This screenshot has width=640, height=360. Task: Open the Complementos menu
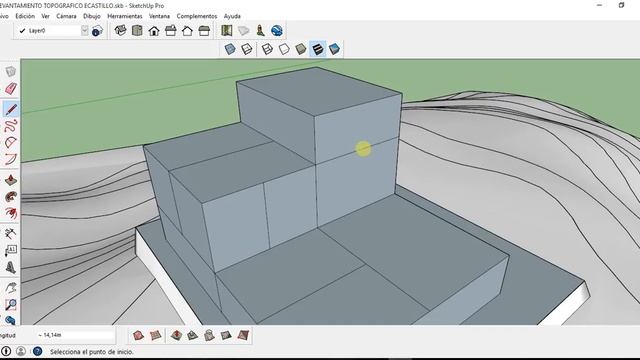click(x=197, y=16)
